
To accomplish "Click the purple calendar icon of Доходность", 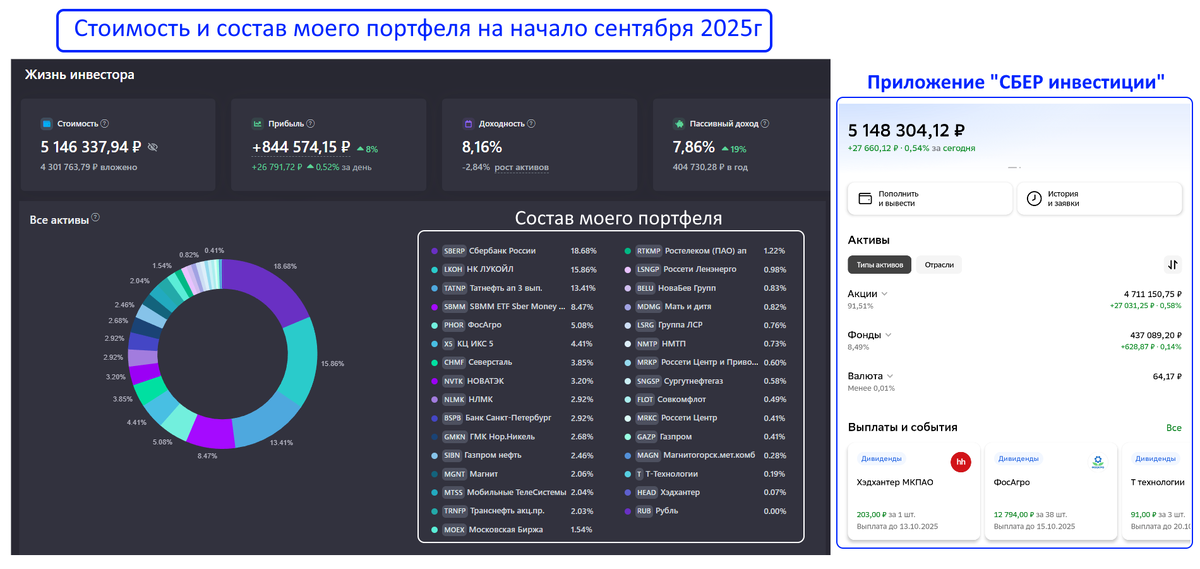I will pyautogui.click(x=468, y=124).
